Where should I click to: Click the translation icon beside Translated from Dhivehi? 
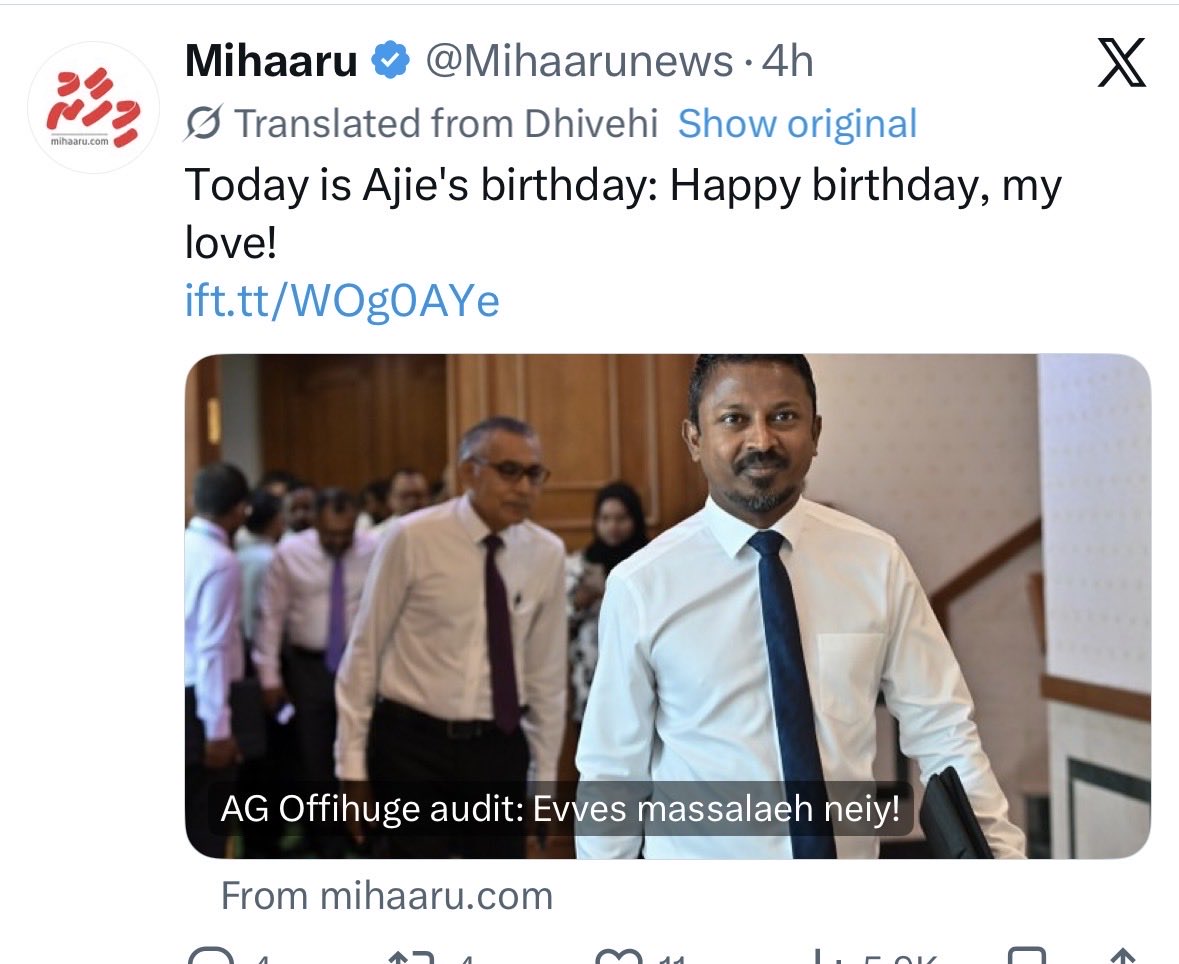pyautogui.click(x=203, y=123)
